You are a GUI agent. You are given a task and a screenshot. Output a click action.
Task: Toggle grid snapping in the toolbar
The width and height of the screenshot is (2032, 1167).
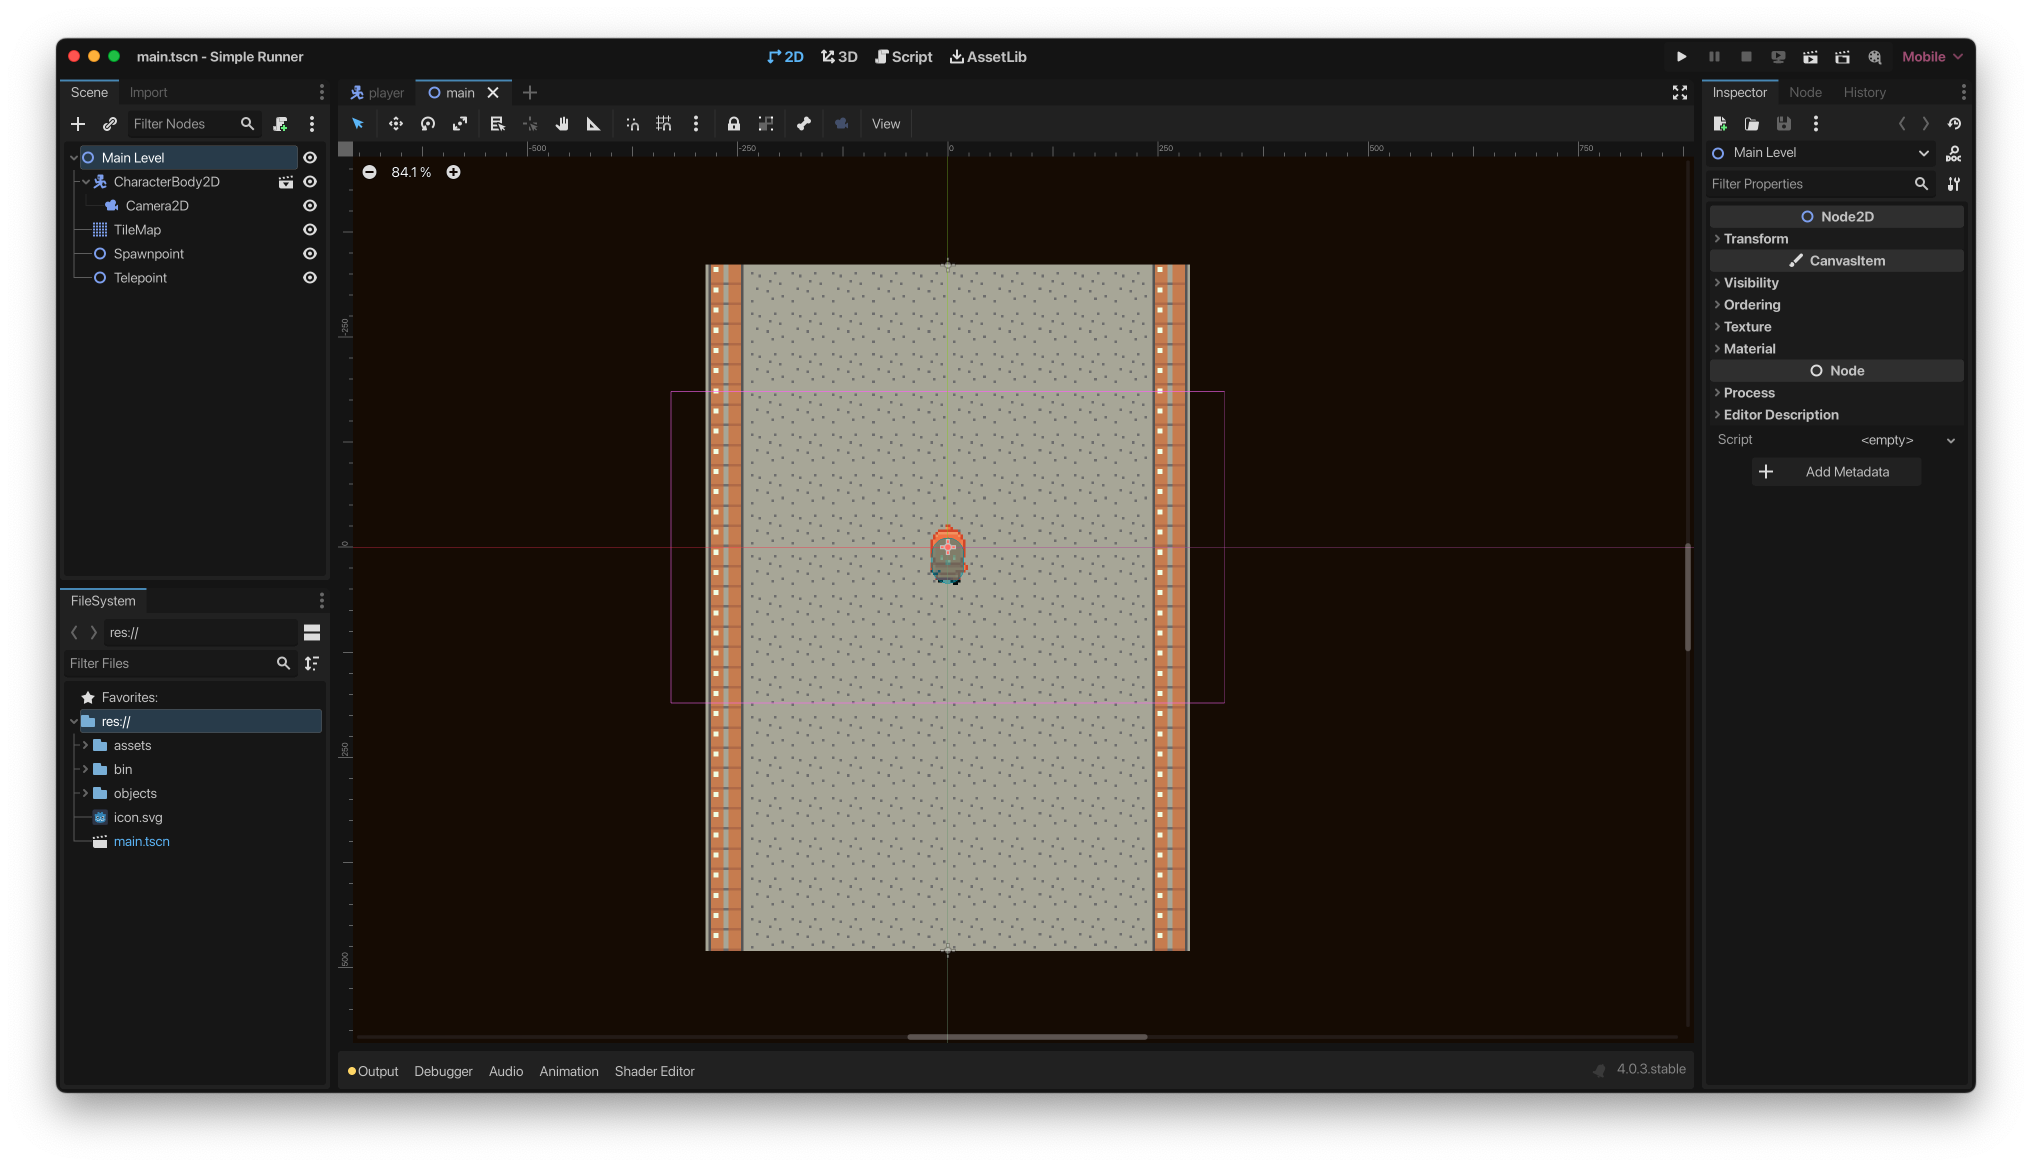pos(663,124)
